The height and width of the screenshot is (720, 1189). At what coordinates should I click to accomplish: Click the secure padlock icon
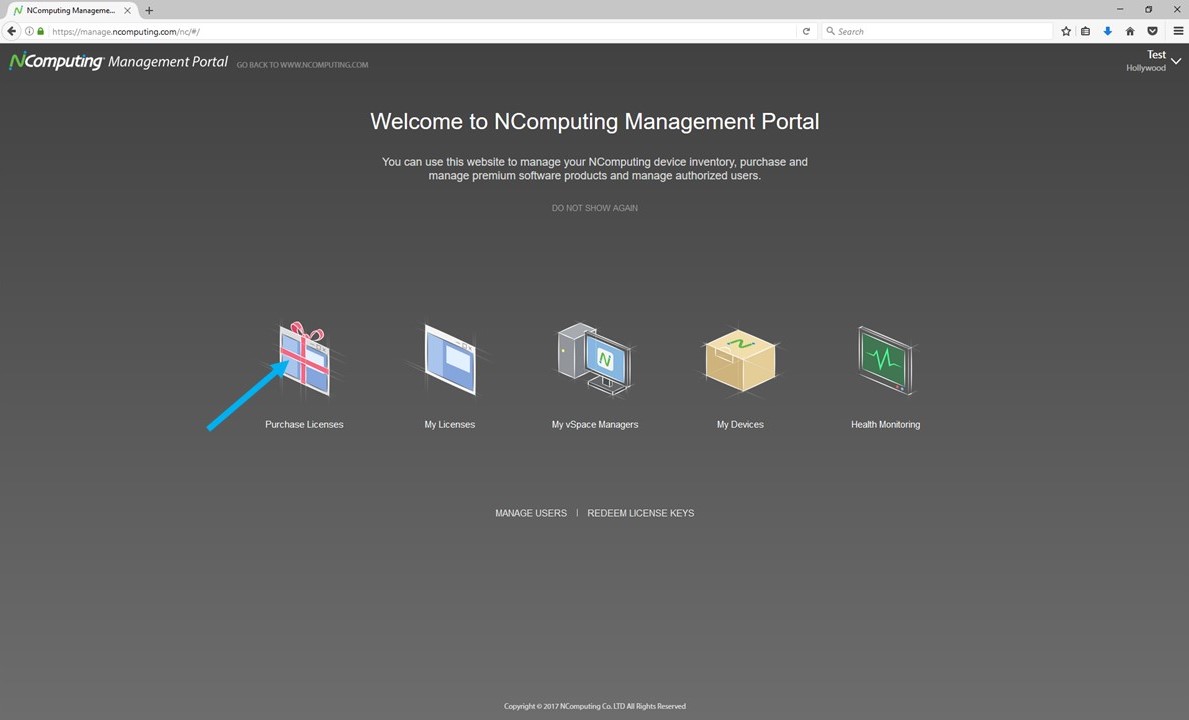[x=41, y=31]
